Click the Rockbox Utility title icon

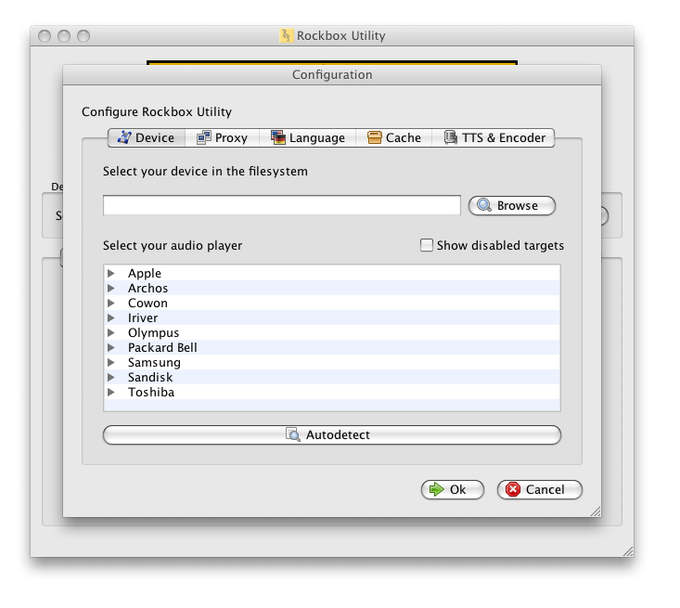[x=286, y=36]
